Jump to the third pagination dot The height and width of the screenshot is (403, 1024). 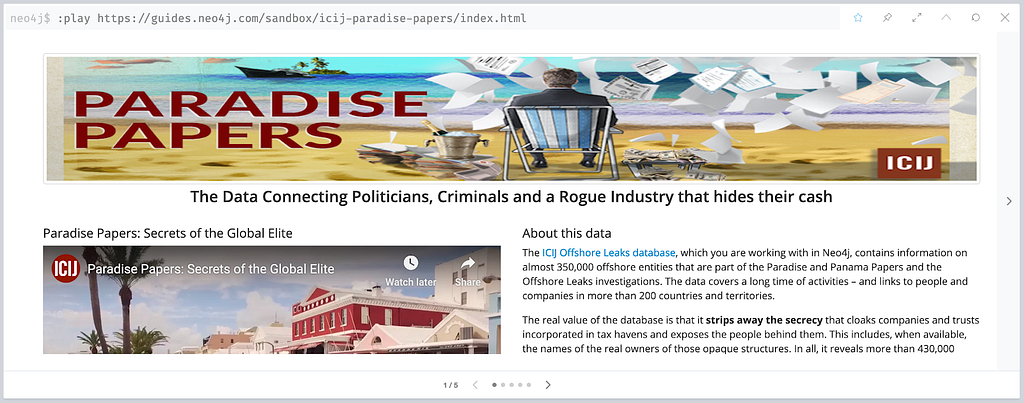click(x=511, y=385)
